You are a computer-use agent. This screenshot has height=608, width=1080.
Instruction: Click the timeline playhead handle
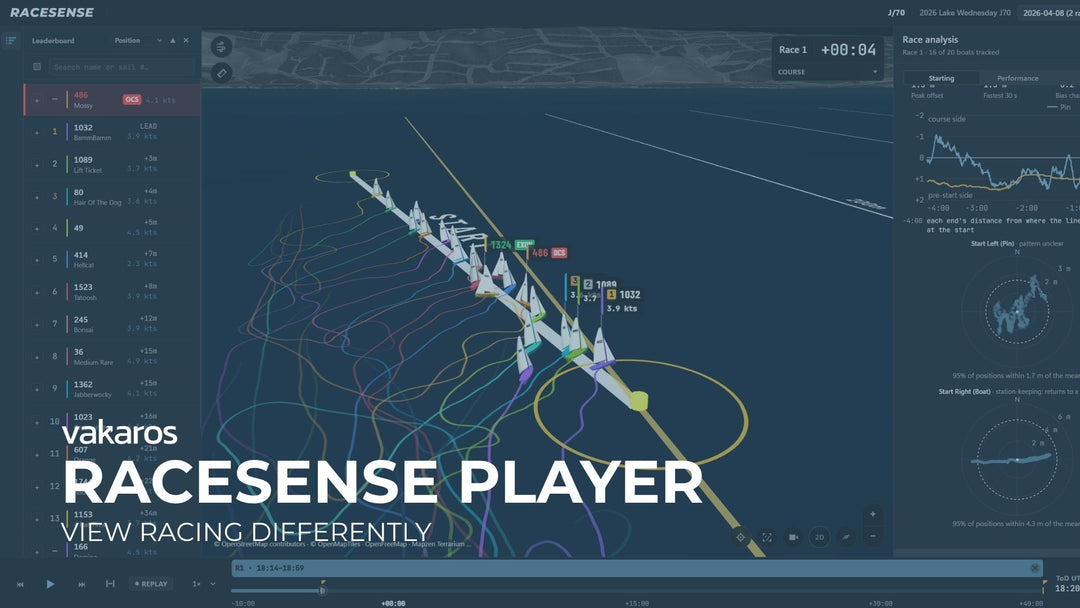322,589
